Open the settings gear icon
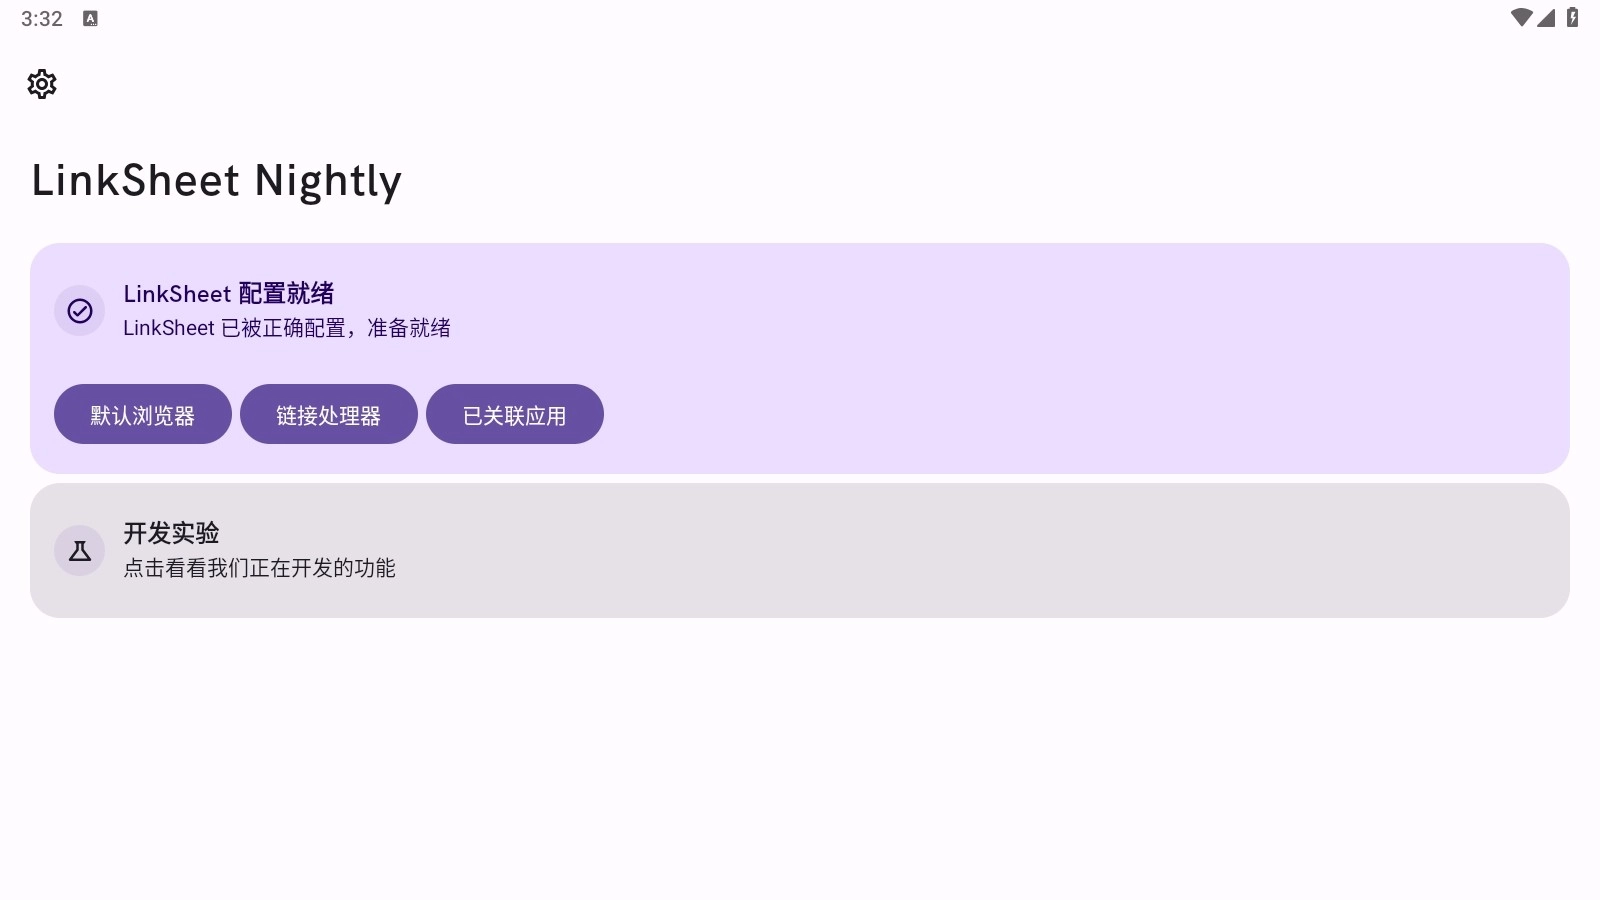1600x900 pixels. [41, 84]
